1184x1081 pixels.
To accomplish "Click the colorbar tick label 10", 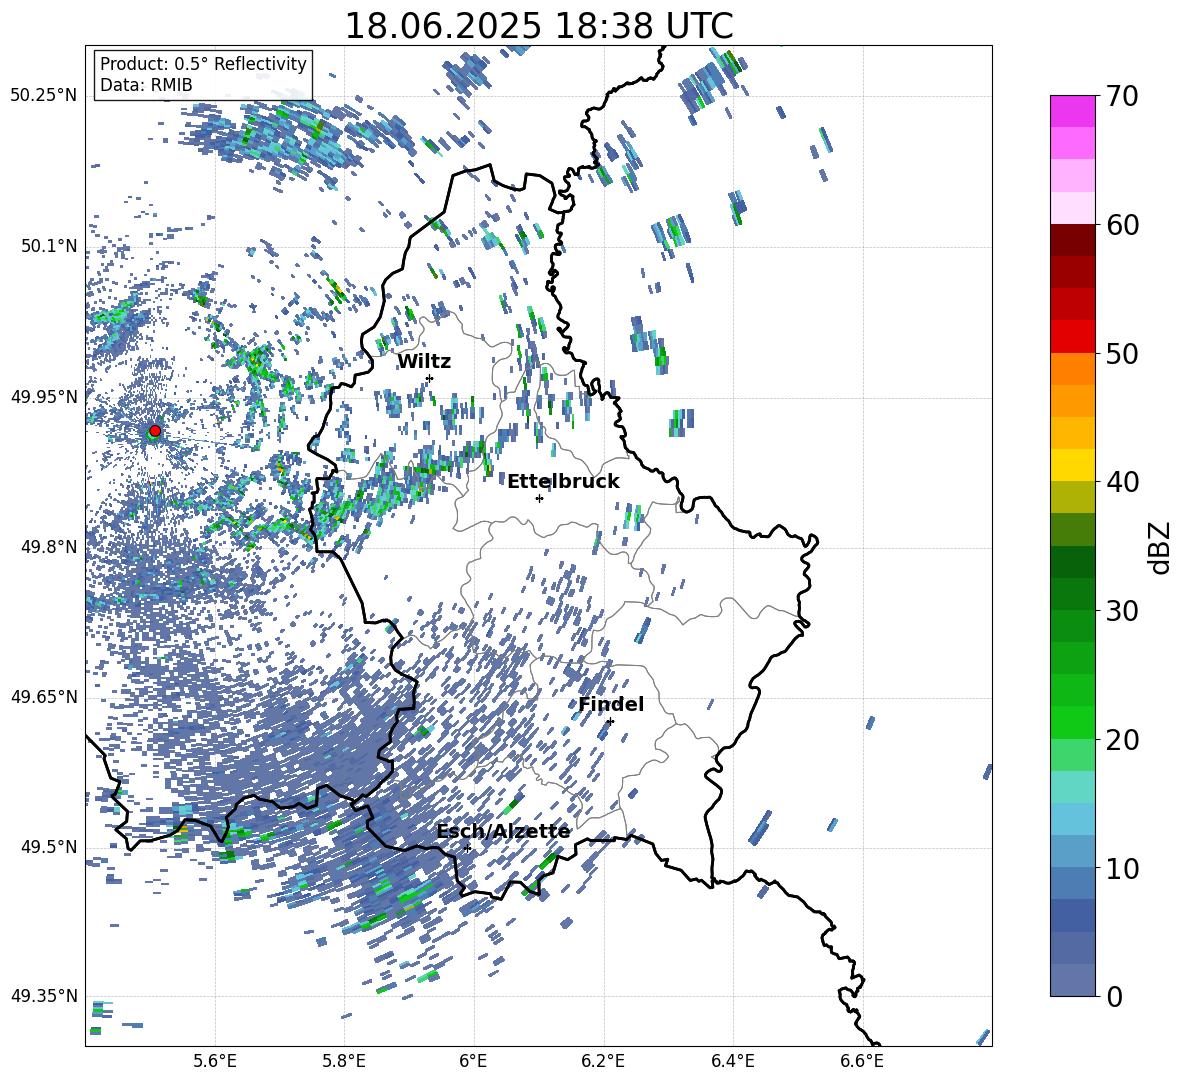I will point(1122,868).
